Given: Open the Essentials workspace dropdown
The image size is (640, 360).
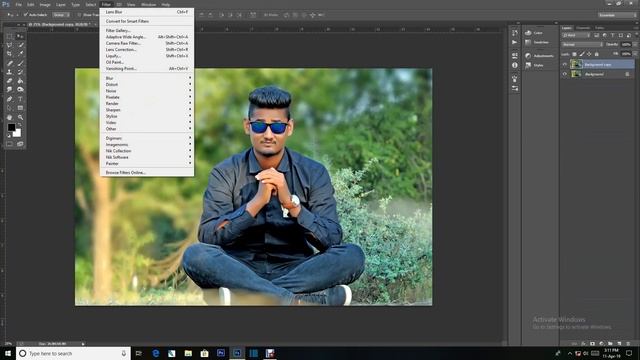Looking at the screenshot, I should point(617,15).
